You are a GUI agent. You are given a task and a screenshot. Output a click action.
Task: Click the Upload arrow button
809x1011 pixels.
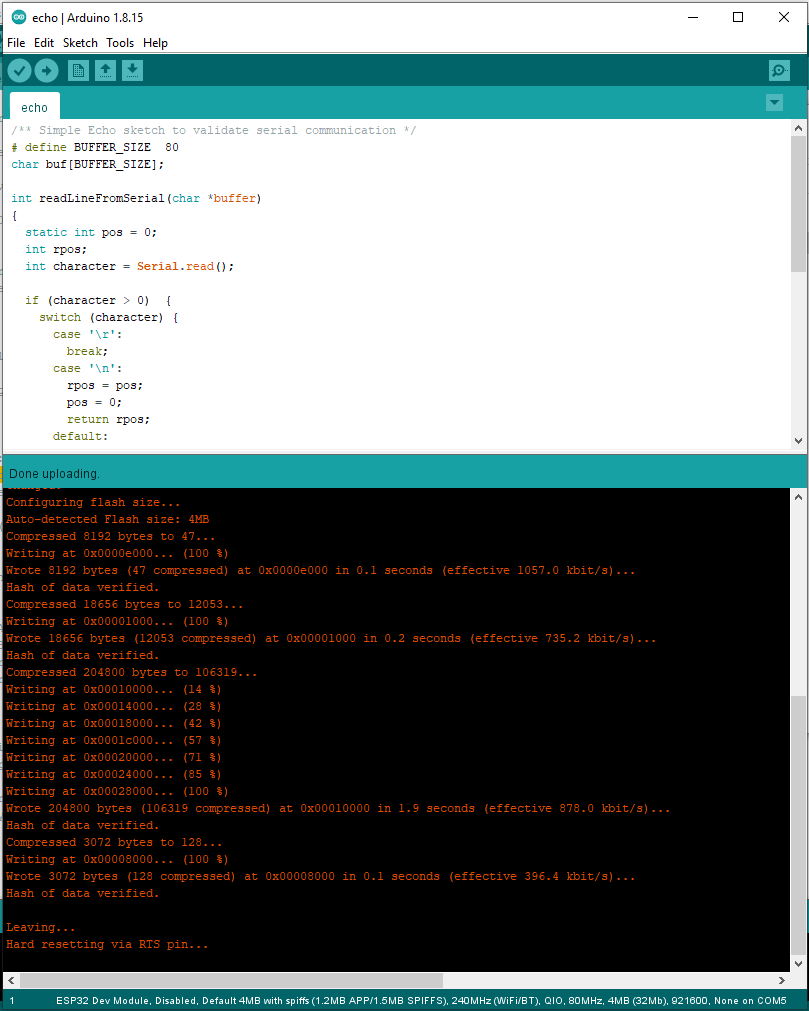(x=46, y=70)
